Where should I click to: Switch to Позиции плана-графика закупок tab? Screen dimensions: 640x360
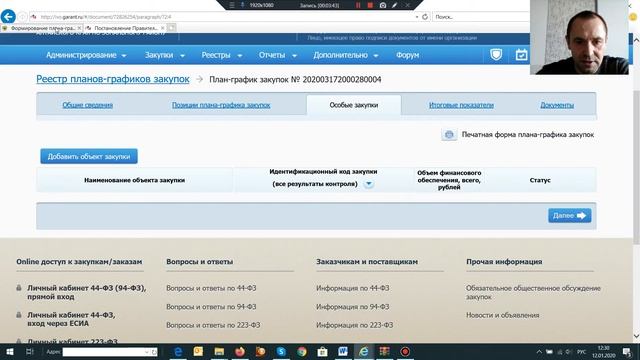221,105
